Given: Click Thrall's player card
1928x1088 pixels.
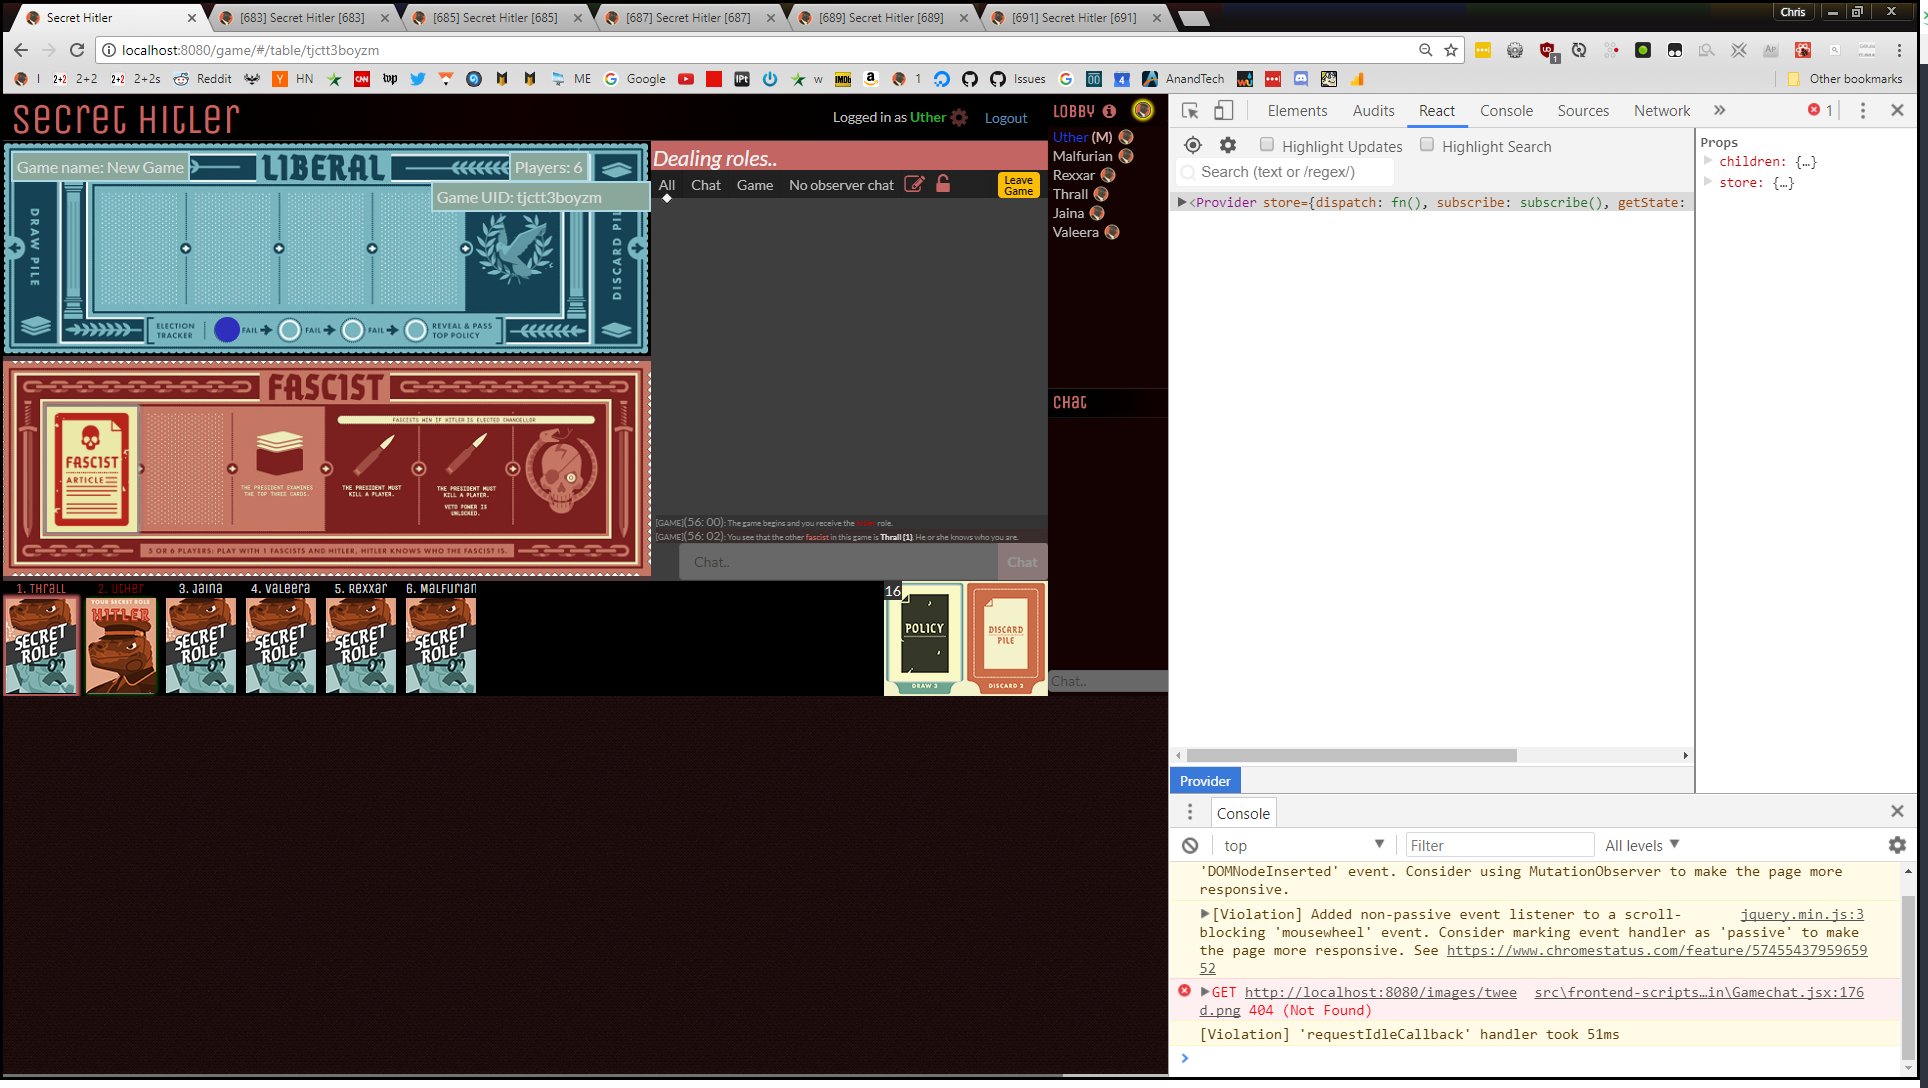Looking at the screenshot, I should pyautogui.click(x=41, y=645).
